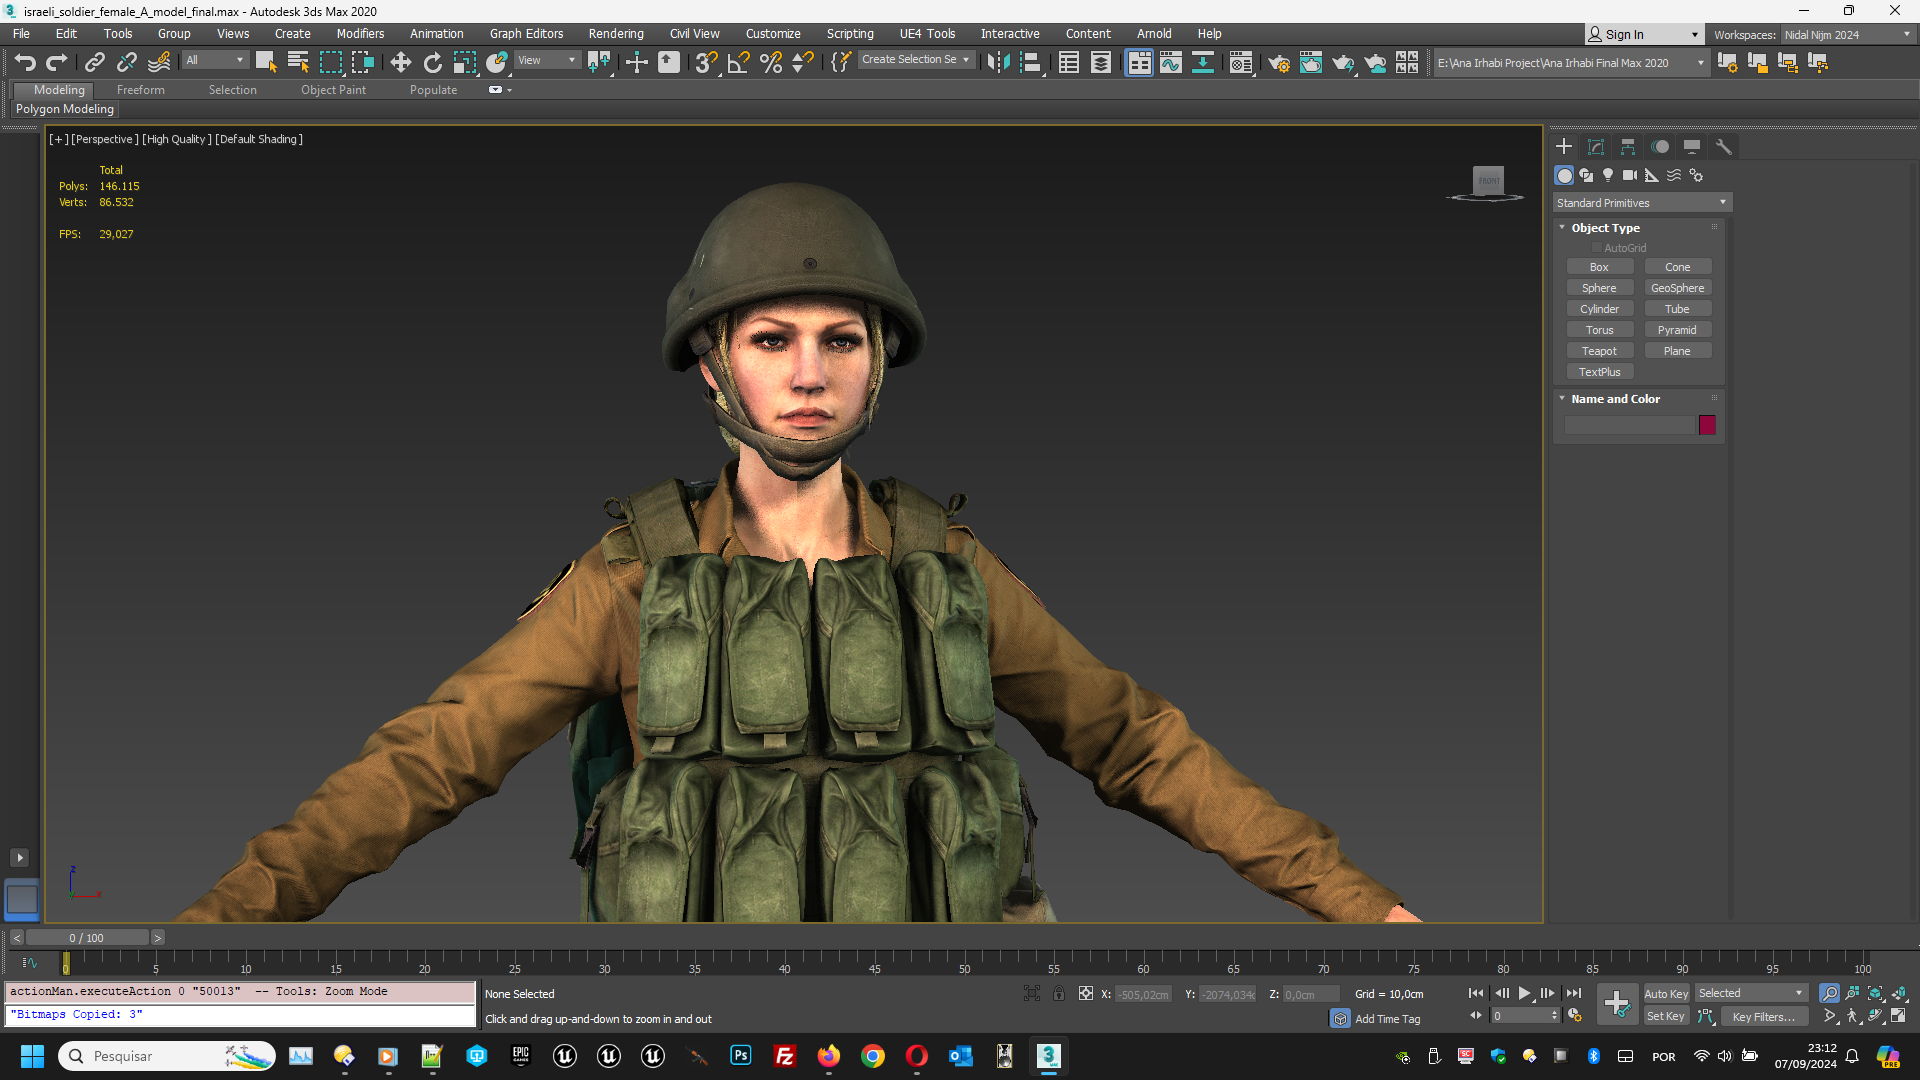Open the Create Selection Set dropdown

[916, 60]
